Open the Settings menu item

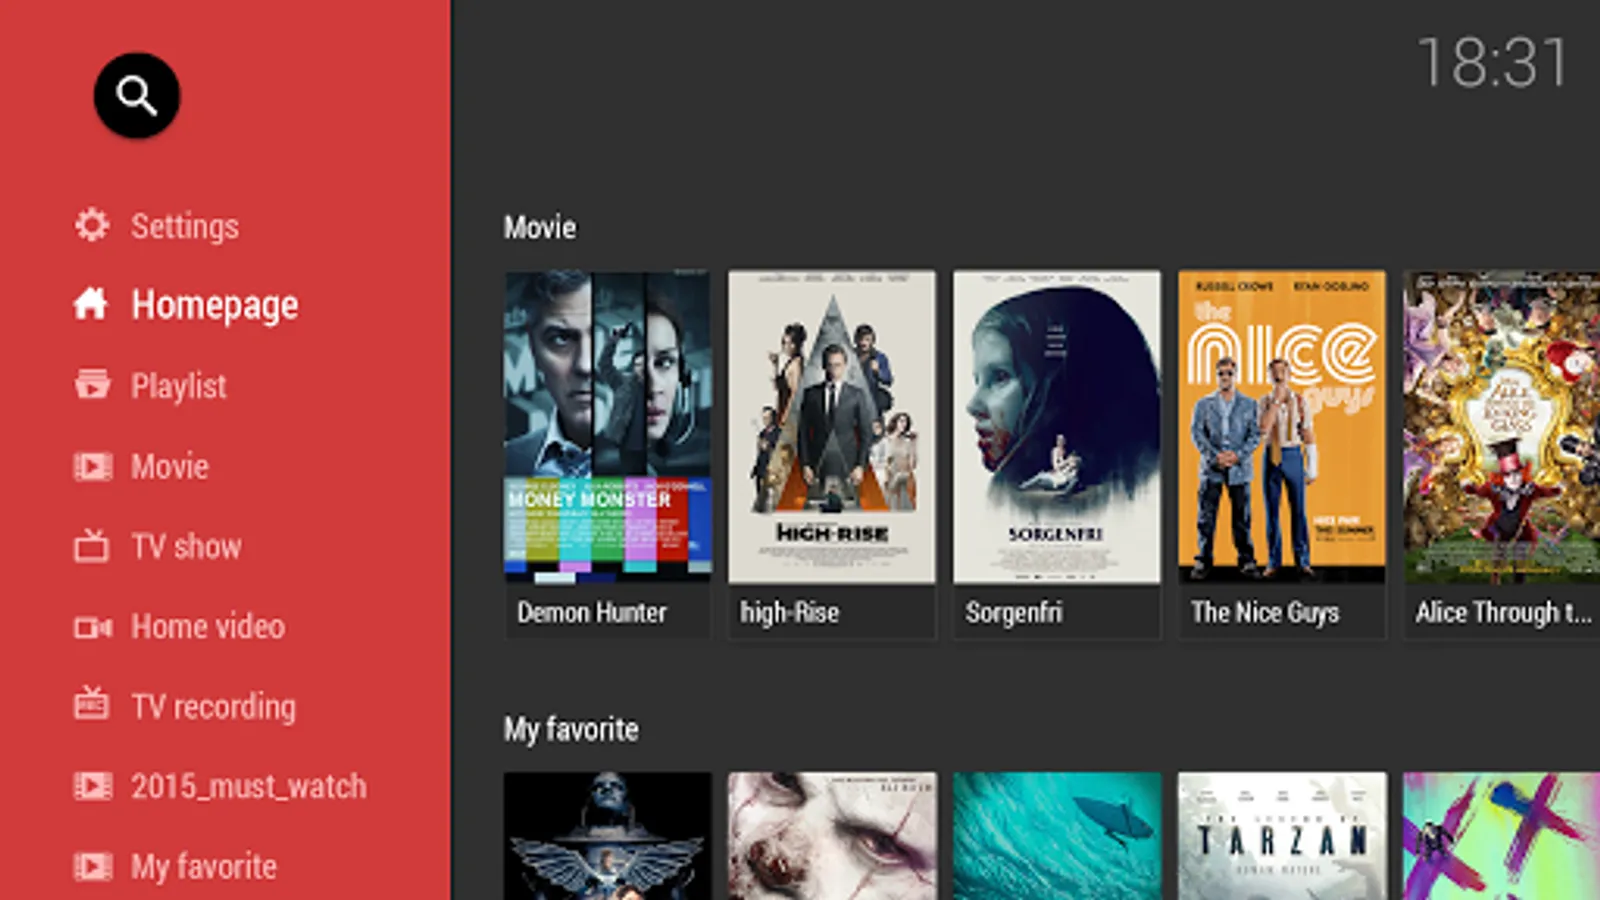[x=185, y=226]
